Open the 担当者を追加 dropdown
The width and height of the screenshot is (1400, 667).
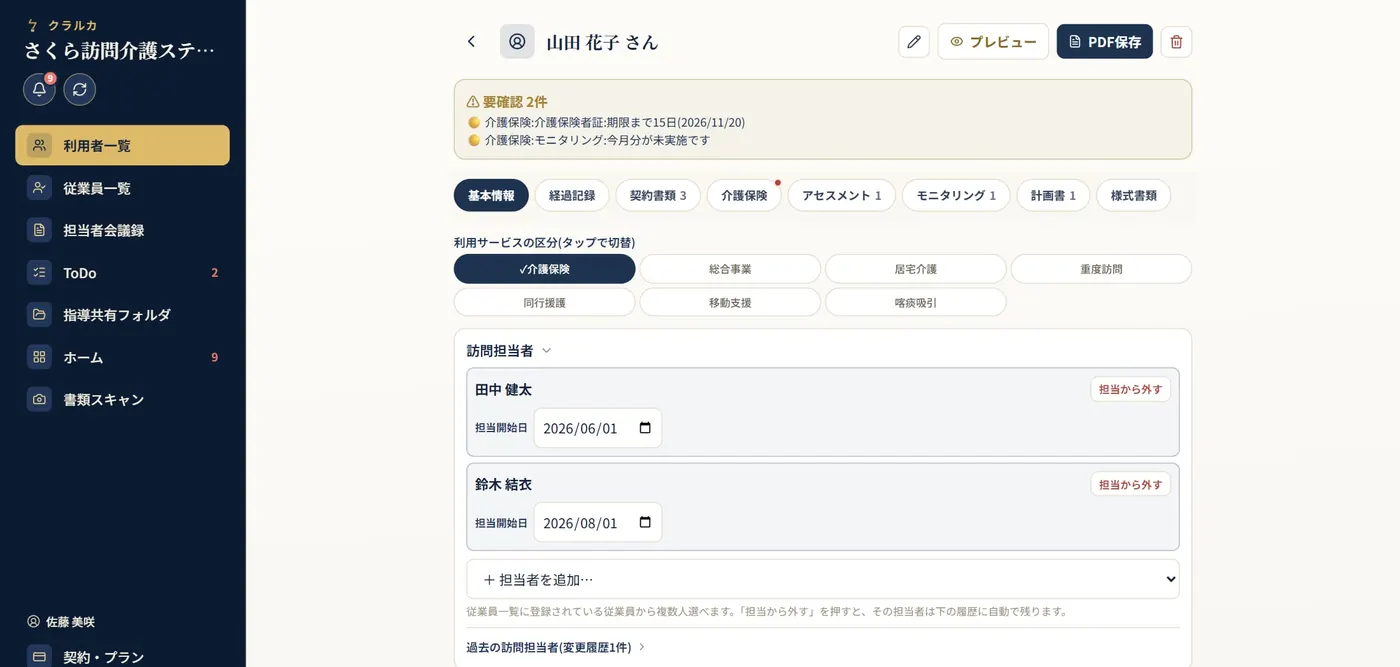(x=823, y=579)
